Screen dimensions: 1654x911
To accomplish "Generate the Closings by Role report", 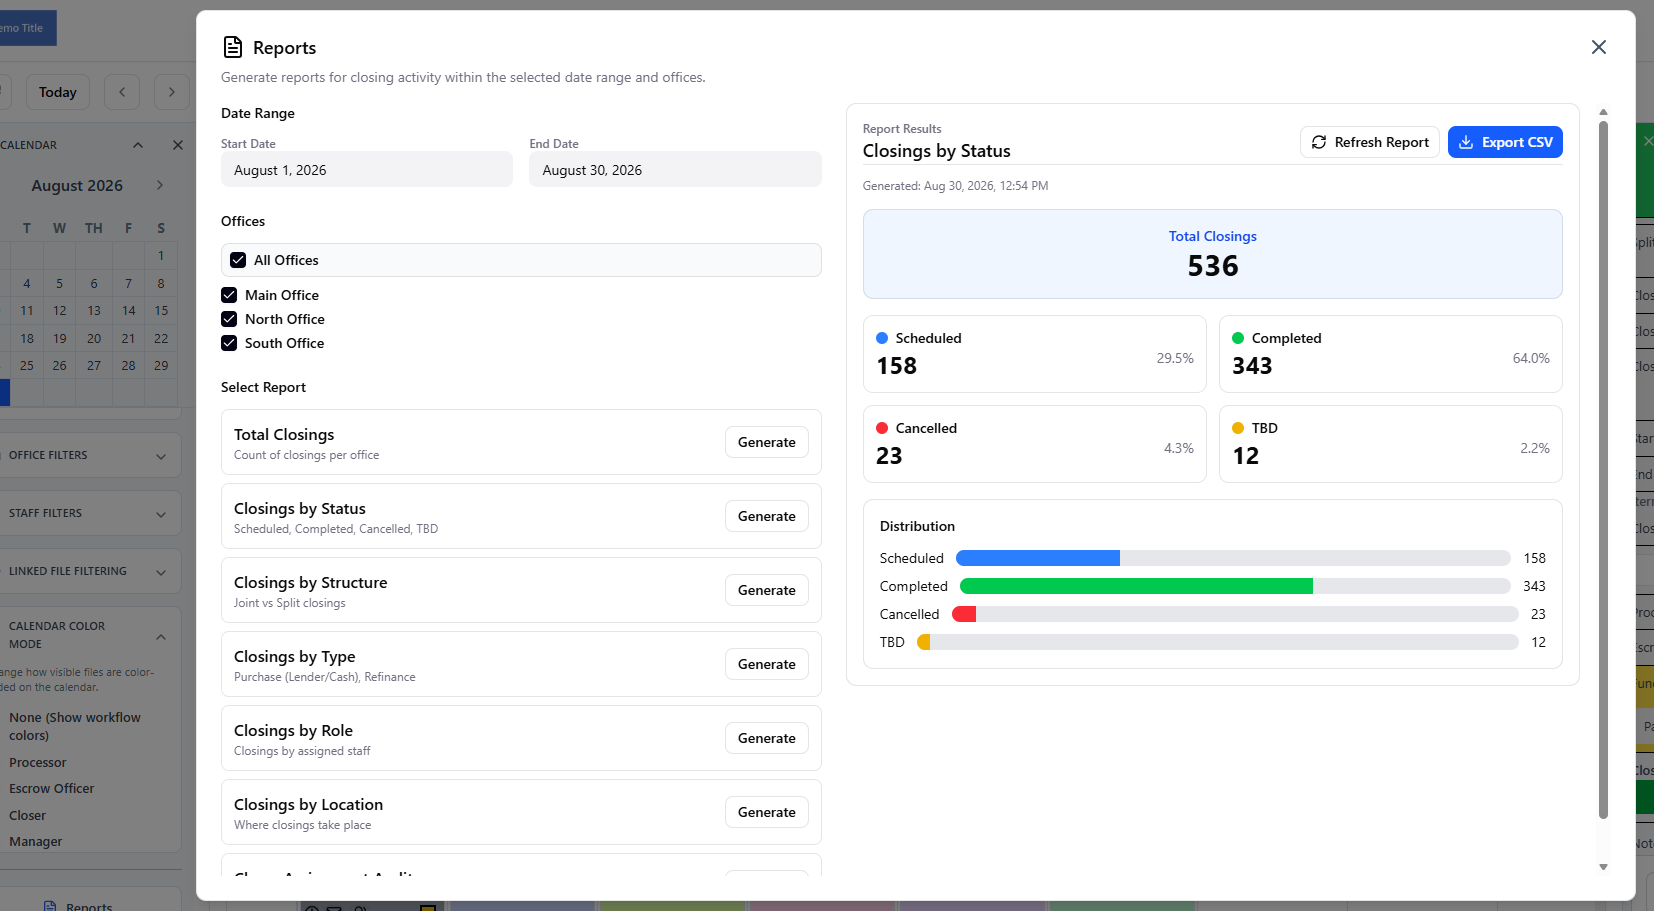I will click(x=767, y=738).
